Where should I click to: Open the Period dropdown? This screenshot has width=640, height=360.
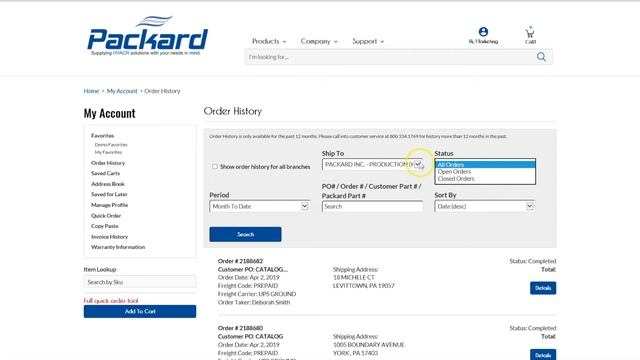point(260,207)
